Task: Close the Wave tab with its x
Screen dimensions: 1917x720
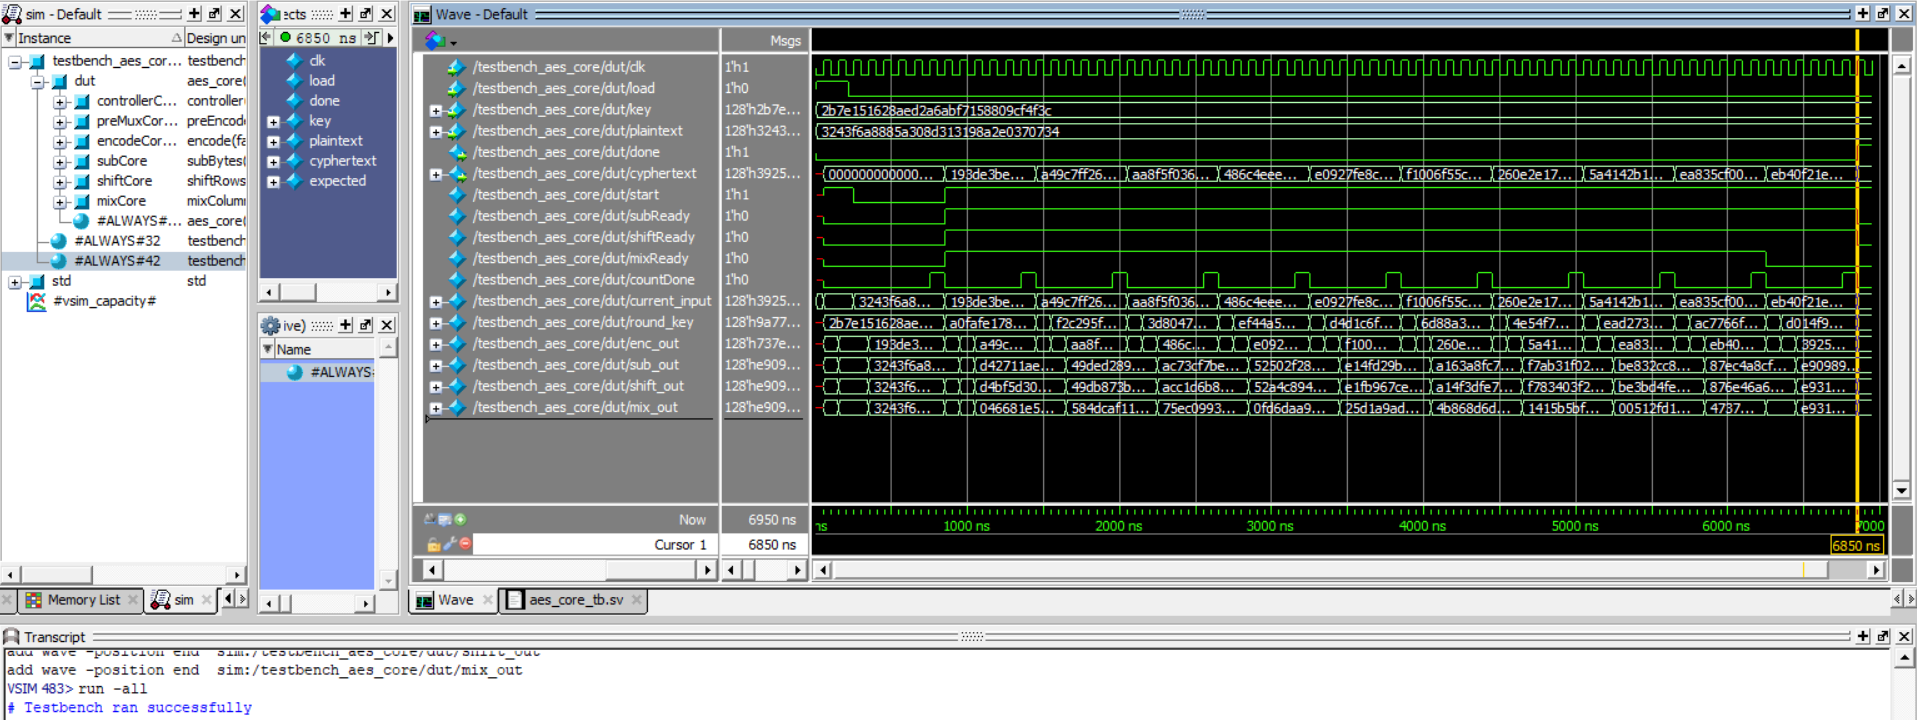Action: [x=488, y=600]
